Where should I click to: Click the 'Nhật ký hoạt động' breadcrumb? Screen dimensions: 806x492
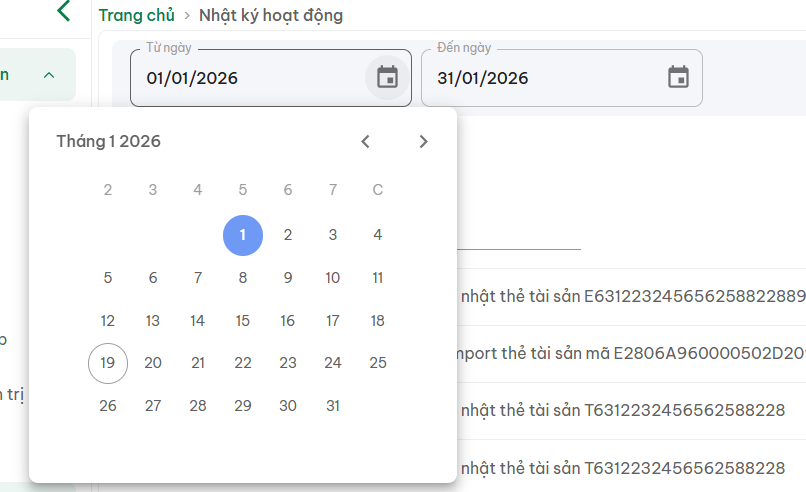271,15
